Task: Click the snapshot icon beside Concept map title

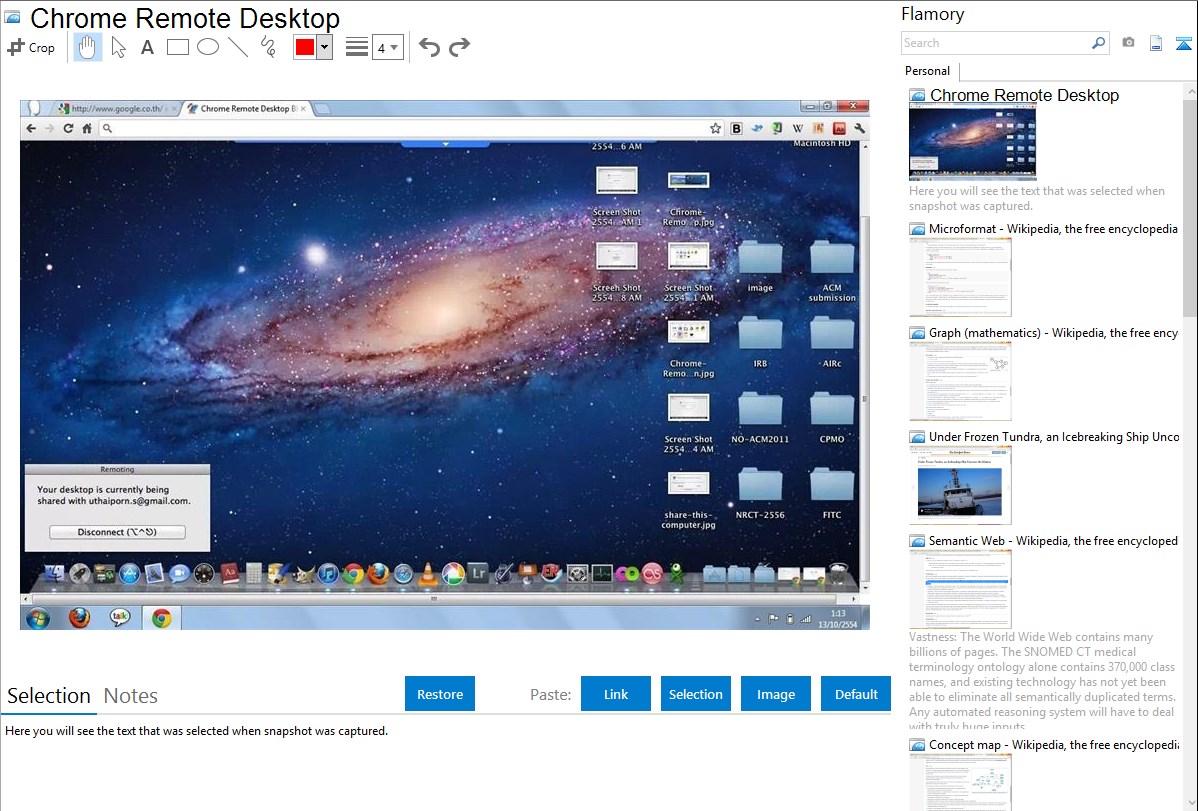Action: coord(917,744)
